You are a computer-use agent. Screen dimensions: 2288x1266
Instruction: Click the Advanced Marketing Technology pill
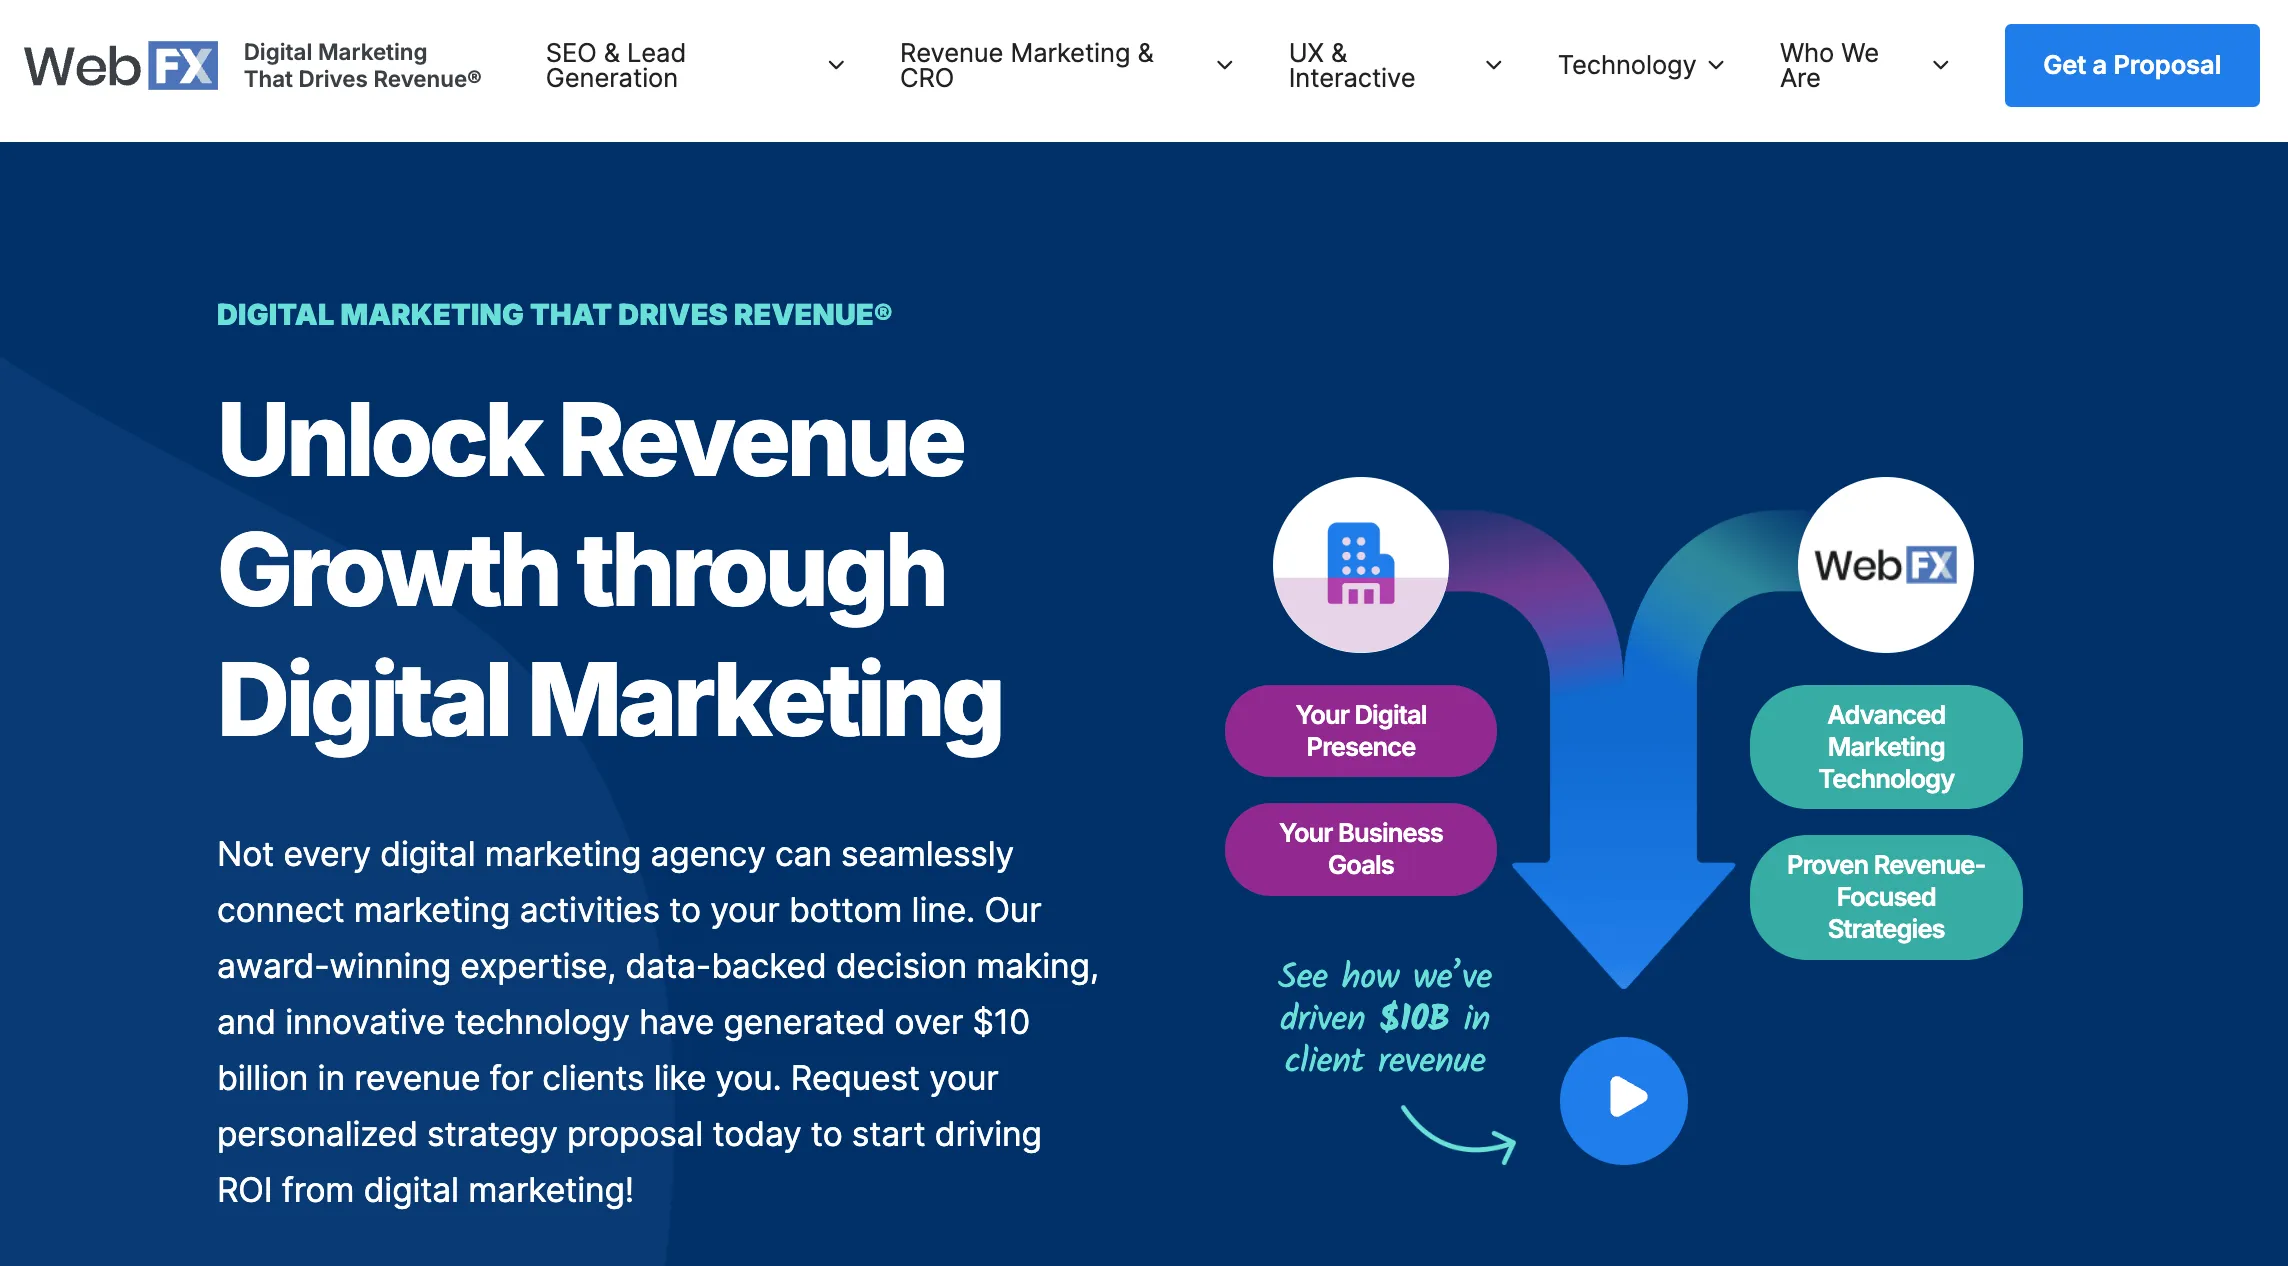coord(1885,747)
